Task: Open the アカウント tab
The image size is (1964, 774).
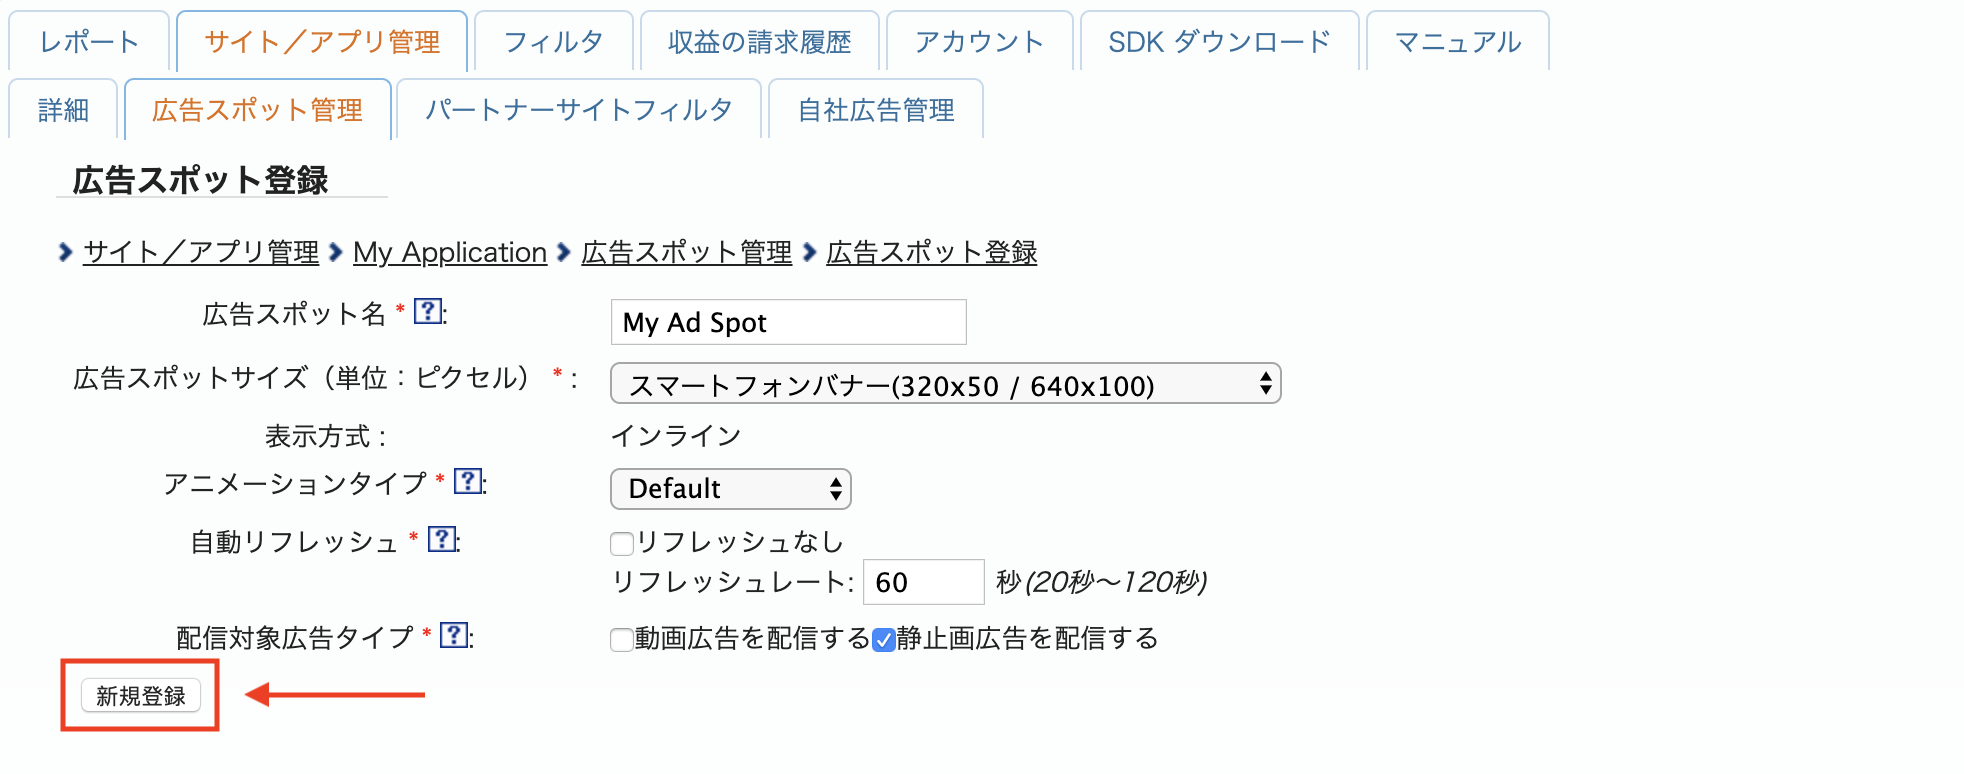Action: point(977,41)
